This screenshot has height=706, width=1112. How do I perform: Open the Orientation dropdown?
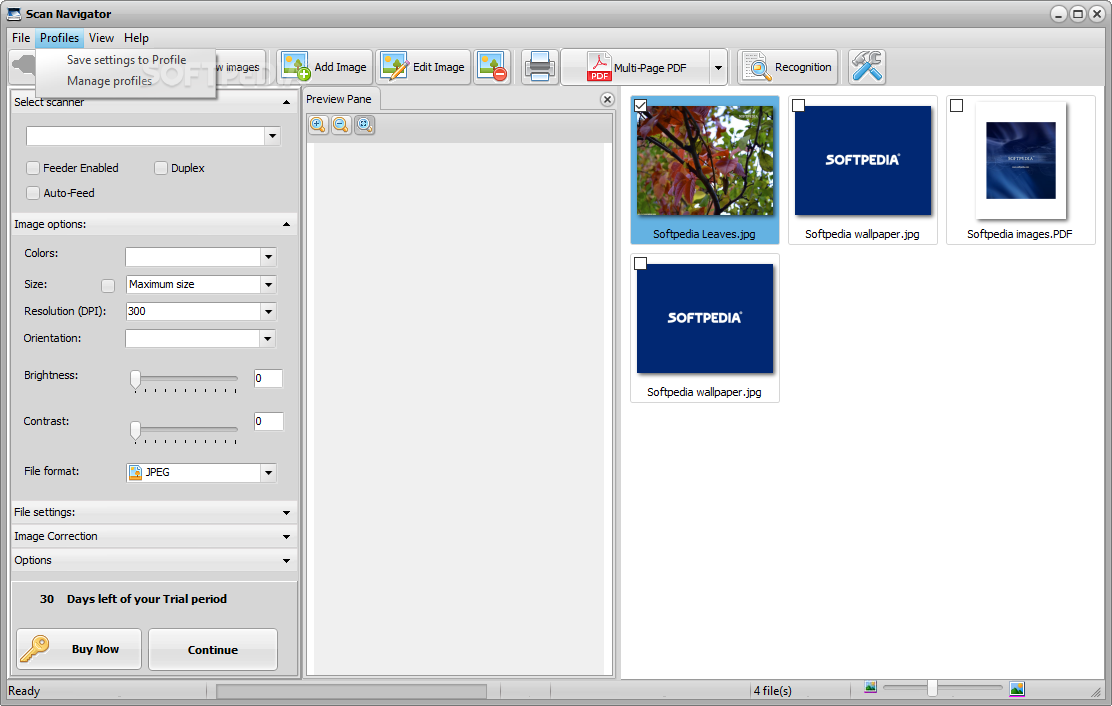[x=267, y=339]
